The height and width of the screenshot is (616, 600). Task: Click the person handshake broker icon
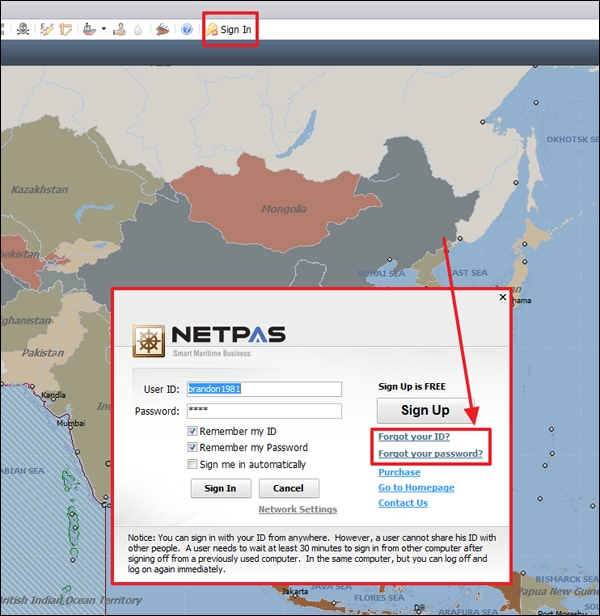pos(119,29)
